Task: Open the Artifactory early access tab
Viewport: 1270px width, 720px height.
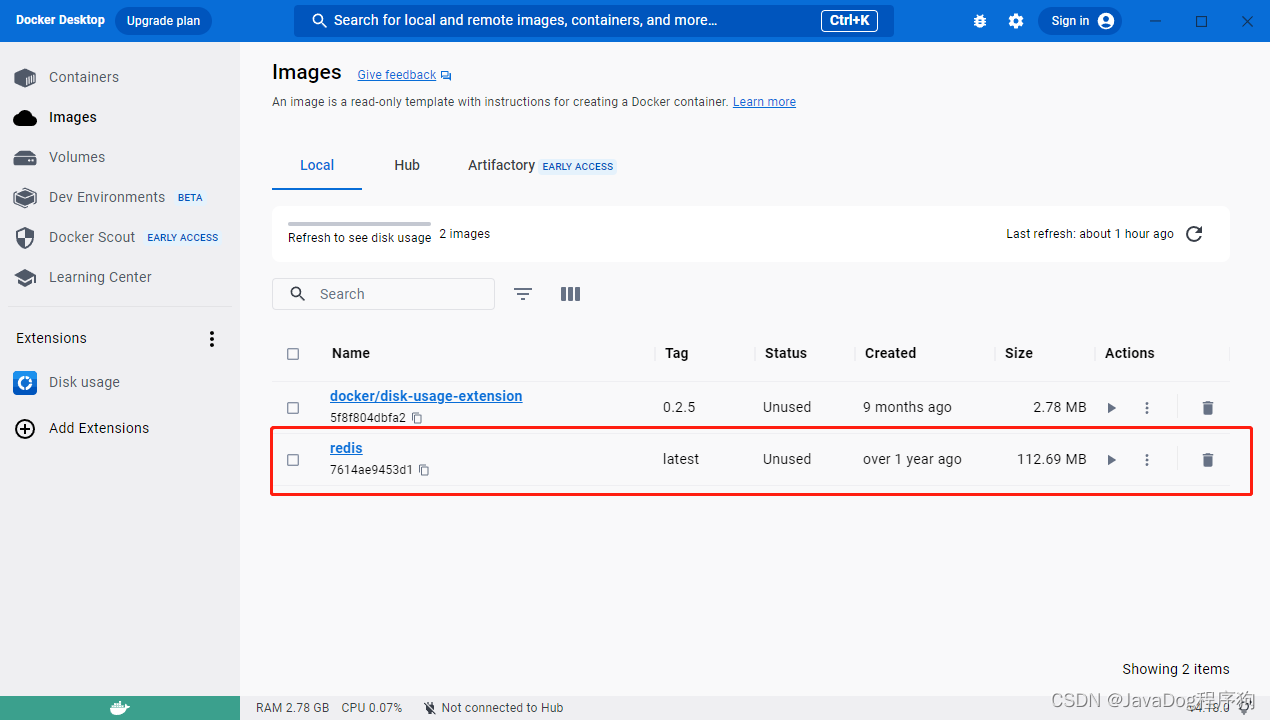Action: 501,165
